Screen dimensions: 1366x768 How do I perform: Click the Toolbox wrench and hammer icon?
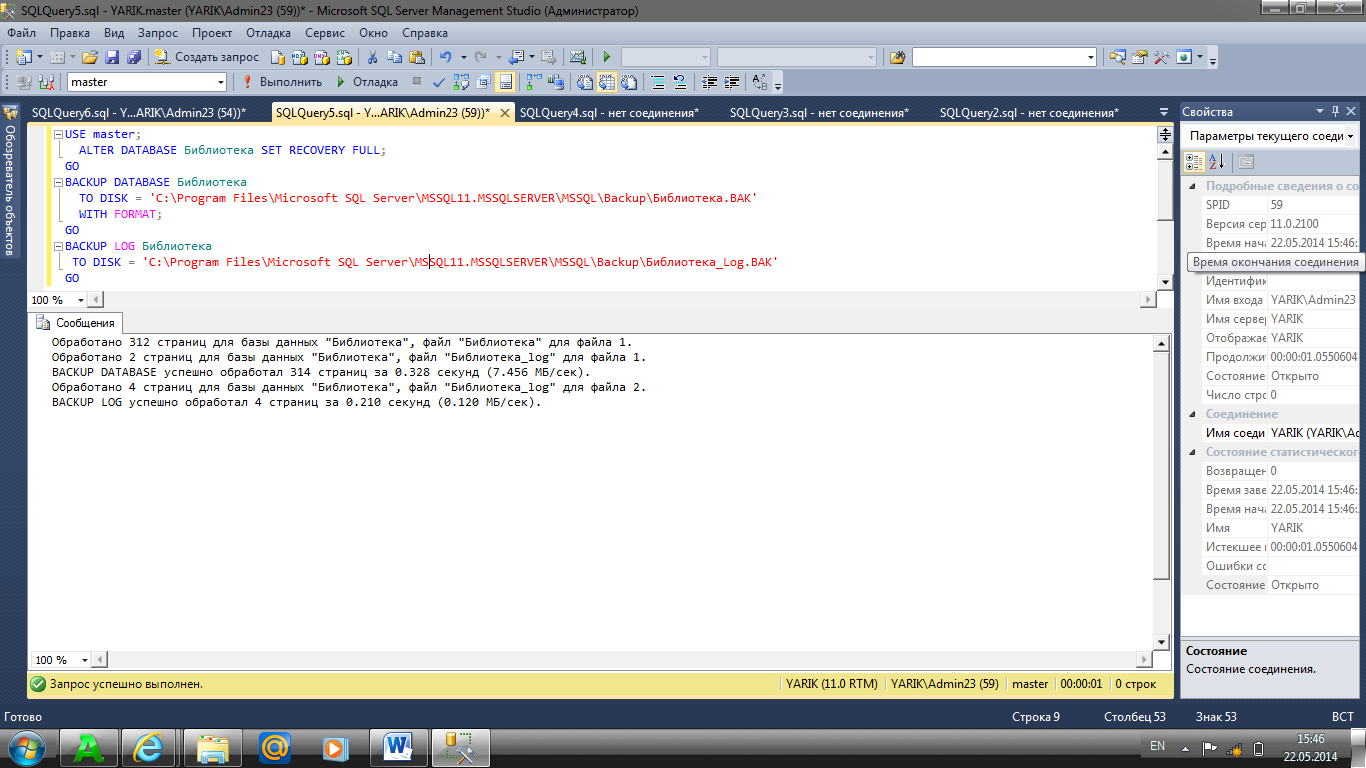pyautogui.click(x=1161, y=57)
